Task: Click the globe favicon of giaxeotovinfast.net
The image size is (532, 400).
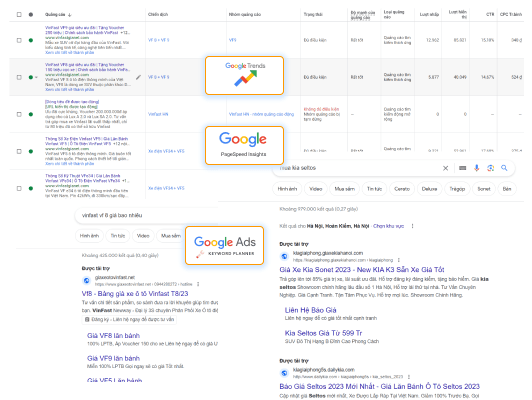Action: (x=87, y=281)
